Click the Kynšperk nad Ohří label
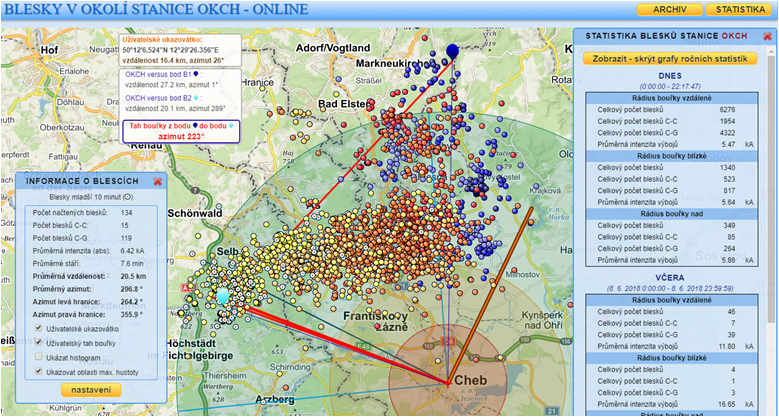Screen dimensions: 779x417 tap(545, 321)
